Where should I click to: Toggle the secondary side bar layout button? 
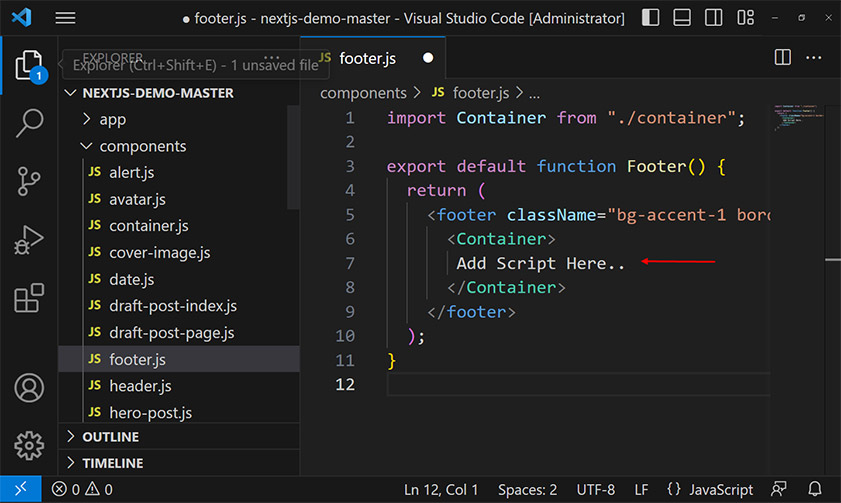[713, 18]
